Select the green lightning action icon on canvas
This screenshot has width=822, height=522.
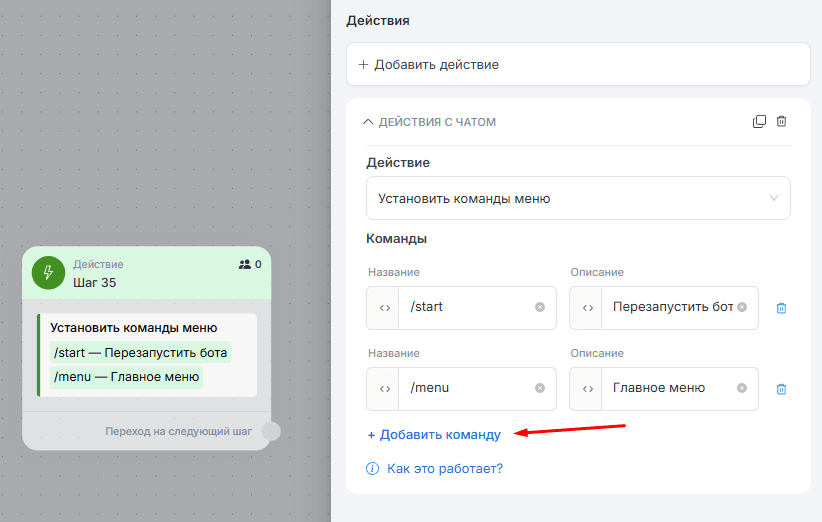(48, 273)
